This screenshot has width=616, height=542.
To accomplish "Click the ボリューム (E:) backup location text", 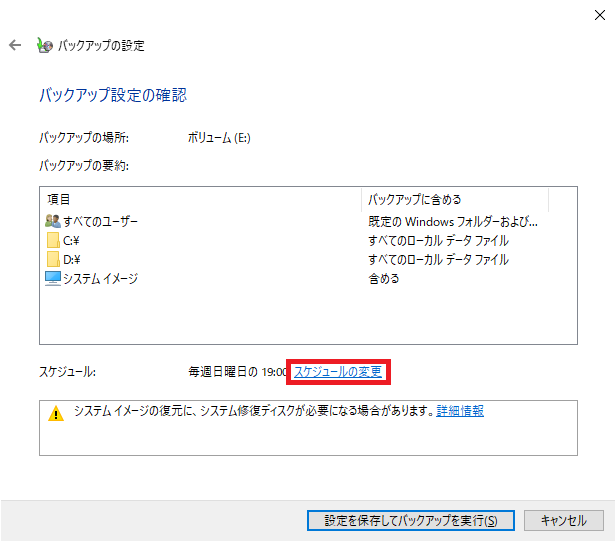I will (218, 137).
